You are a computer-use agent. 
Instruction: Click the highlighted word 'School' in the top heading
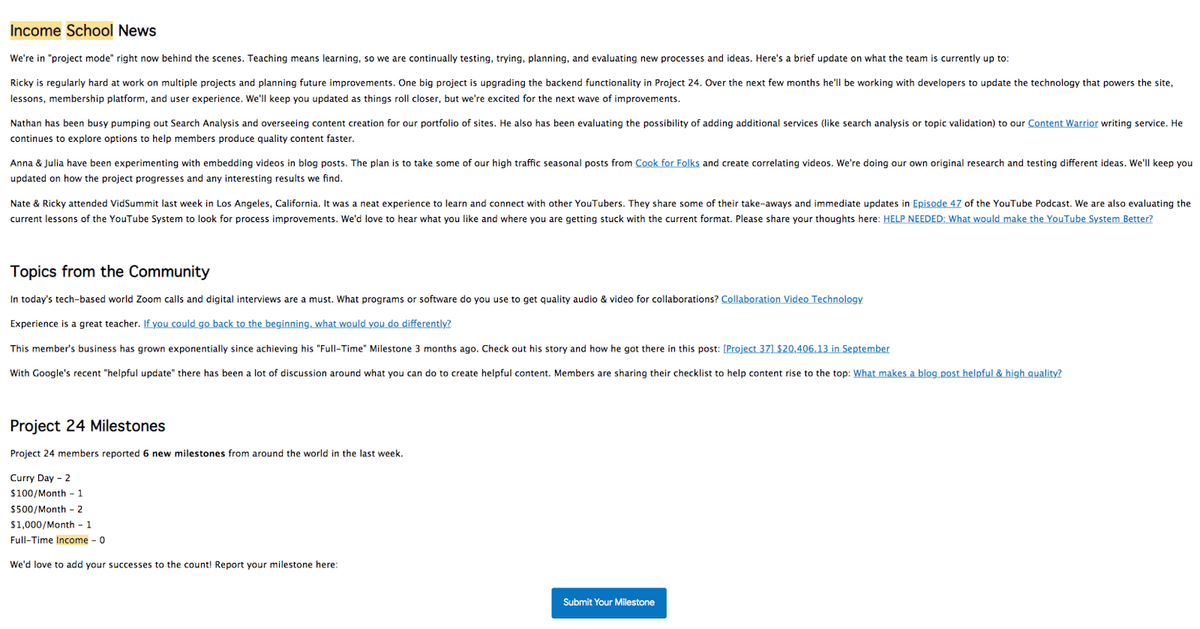point(89,31)
